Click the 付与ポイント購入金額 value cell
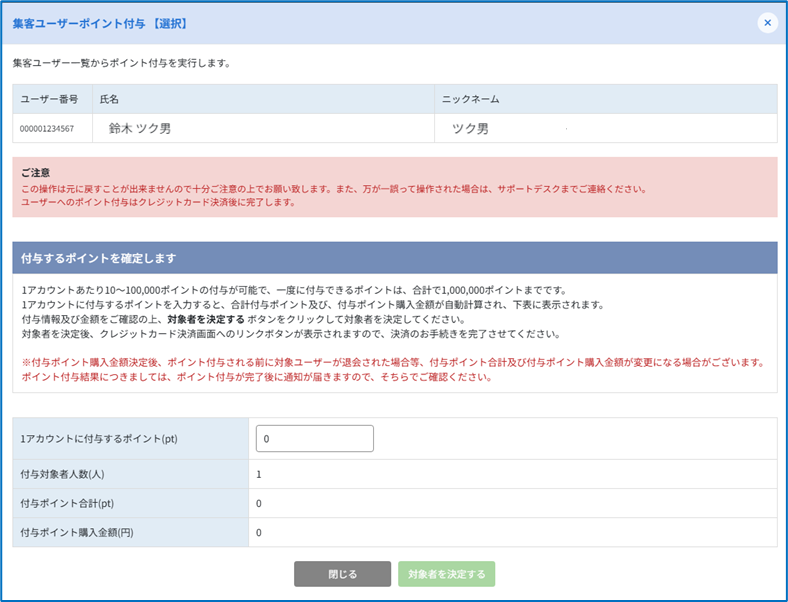 click(259, 533)
